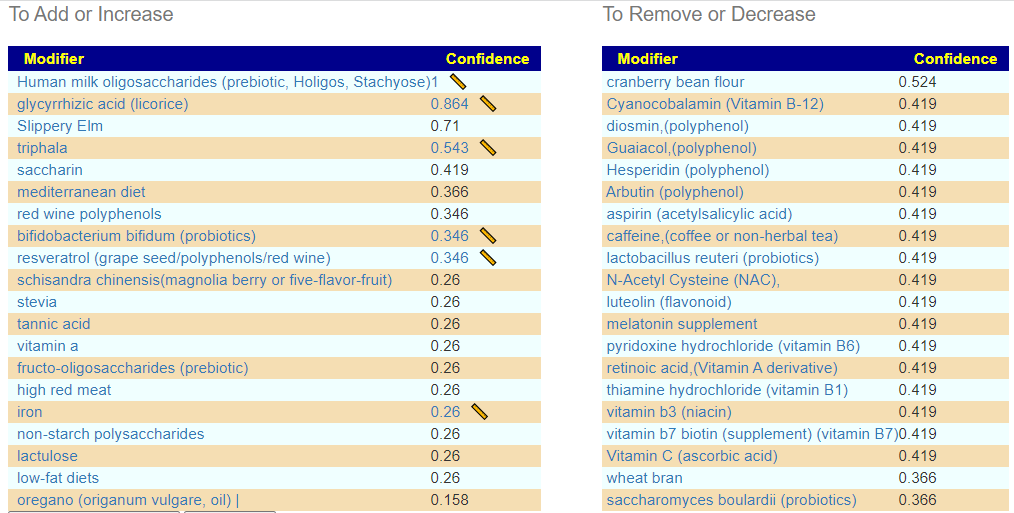Viewport: 1014px width, 513px height.
Task: Open fructo-oligosaccharides (prebiotic) link
Action: (x=133, y=368)
